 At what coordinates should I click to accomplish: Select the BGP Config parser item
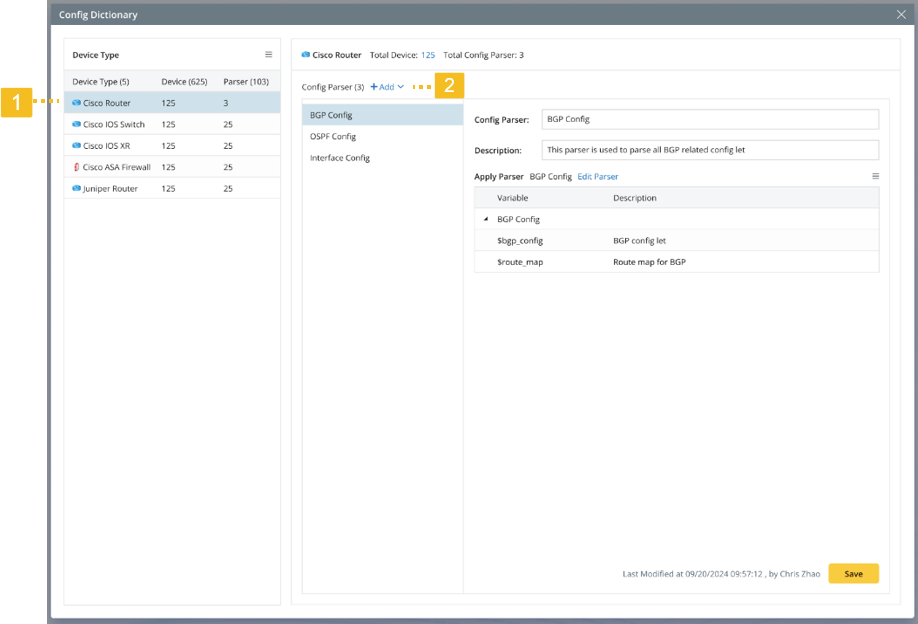(331, 115)
